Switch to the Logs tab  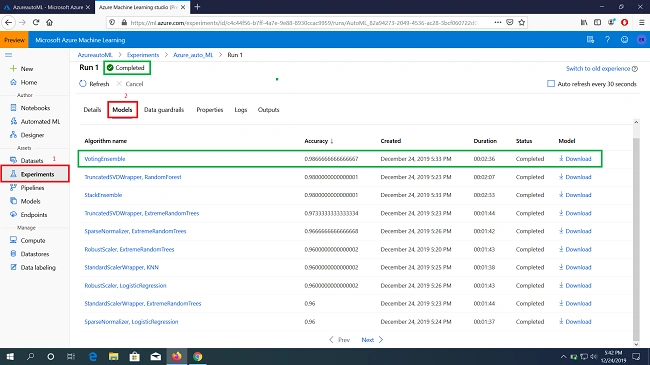[x=240, y=110]
